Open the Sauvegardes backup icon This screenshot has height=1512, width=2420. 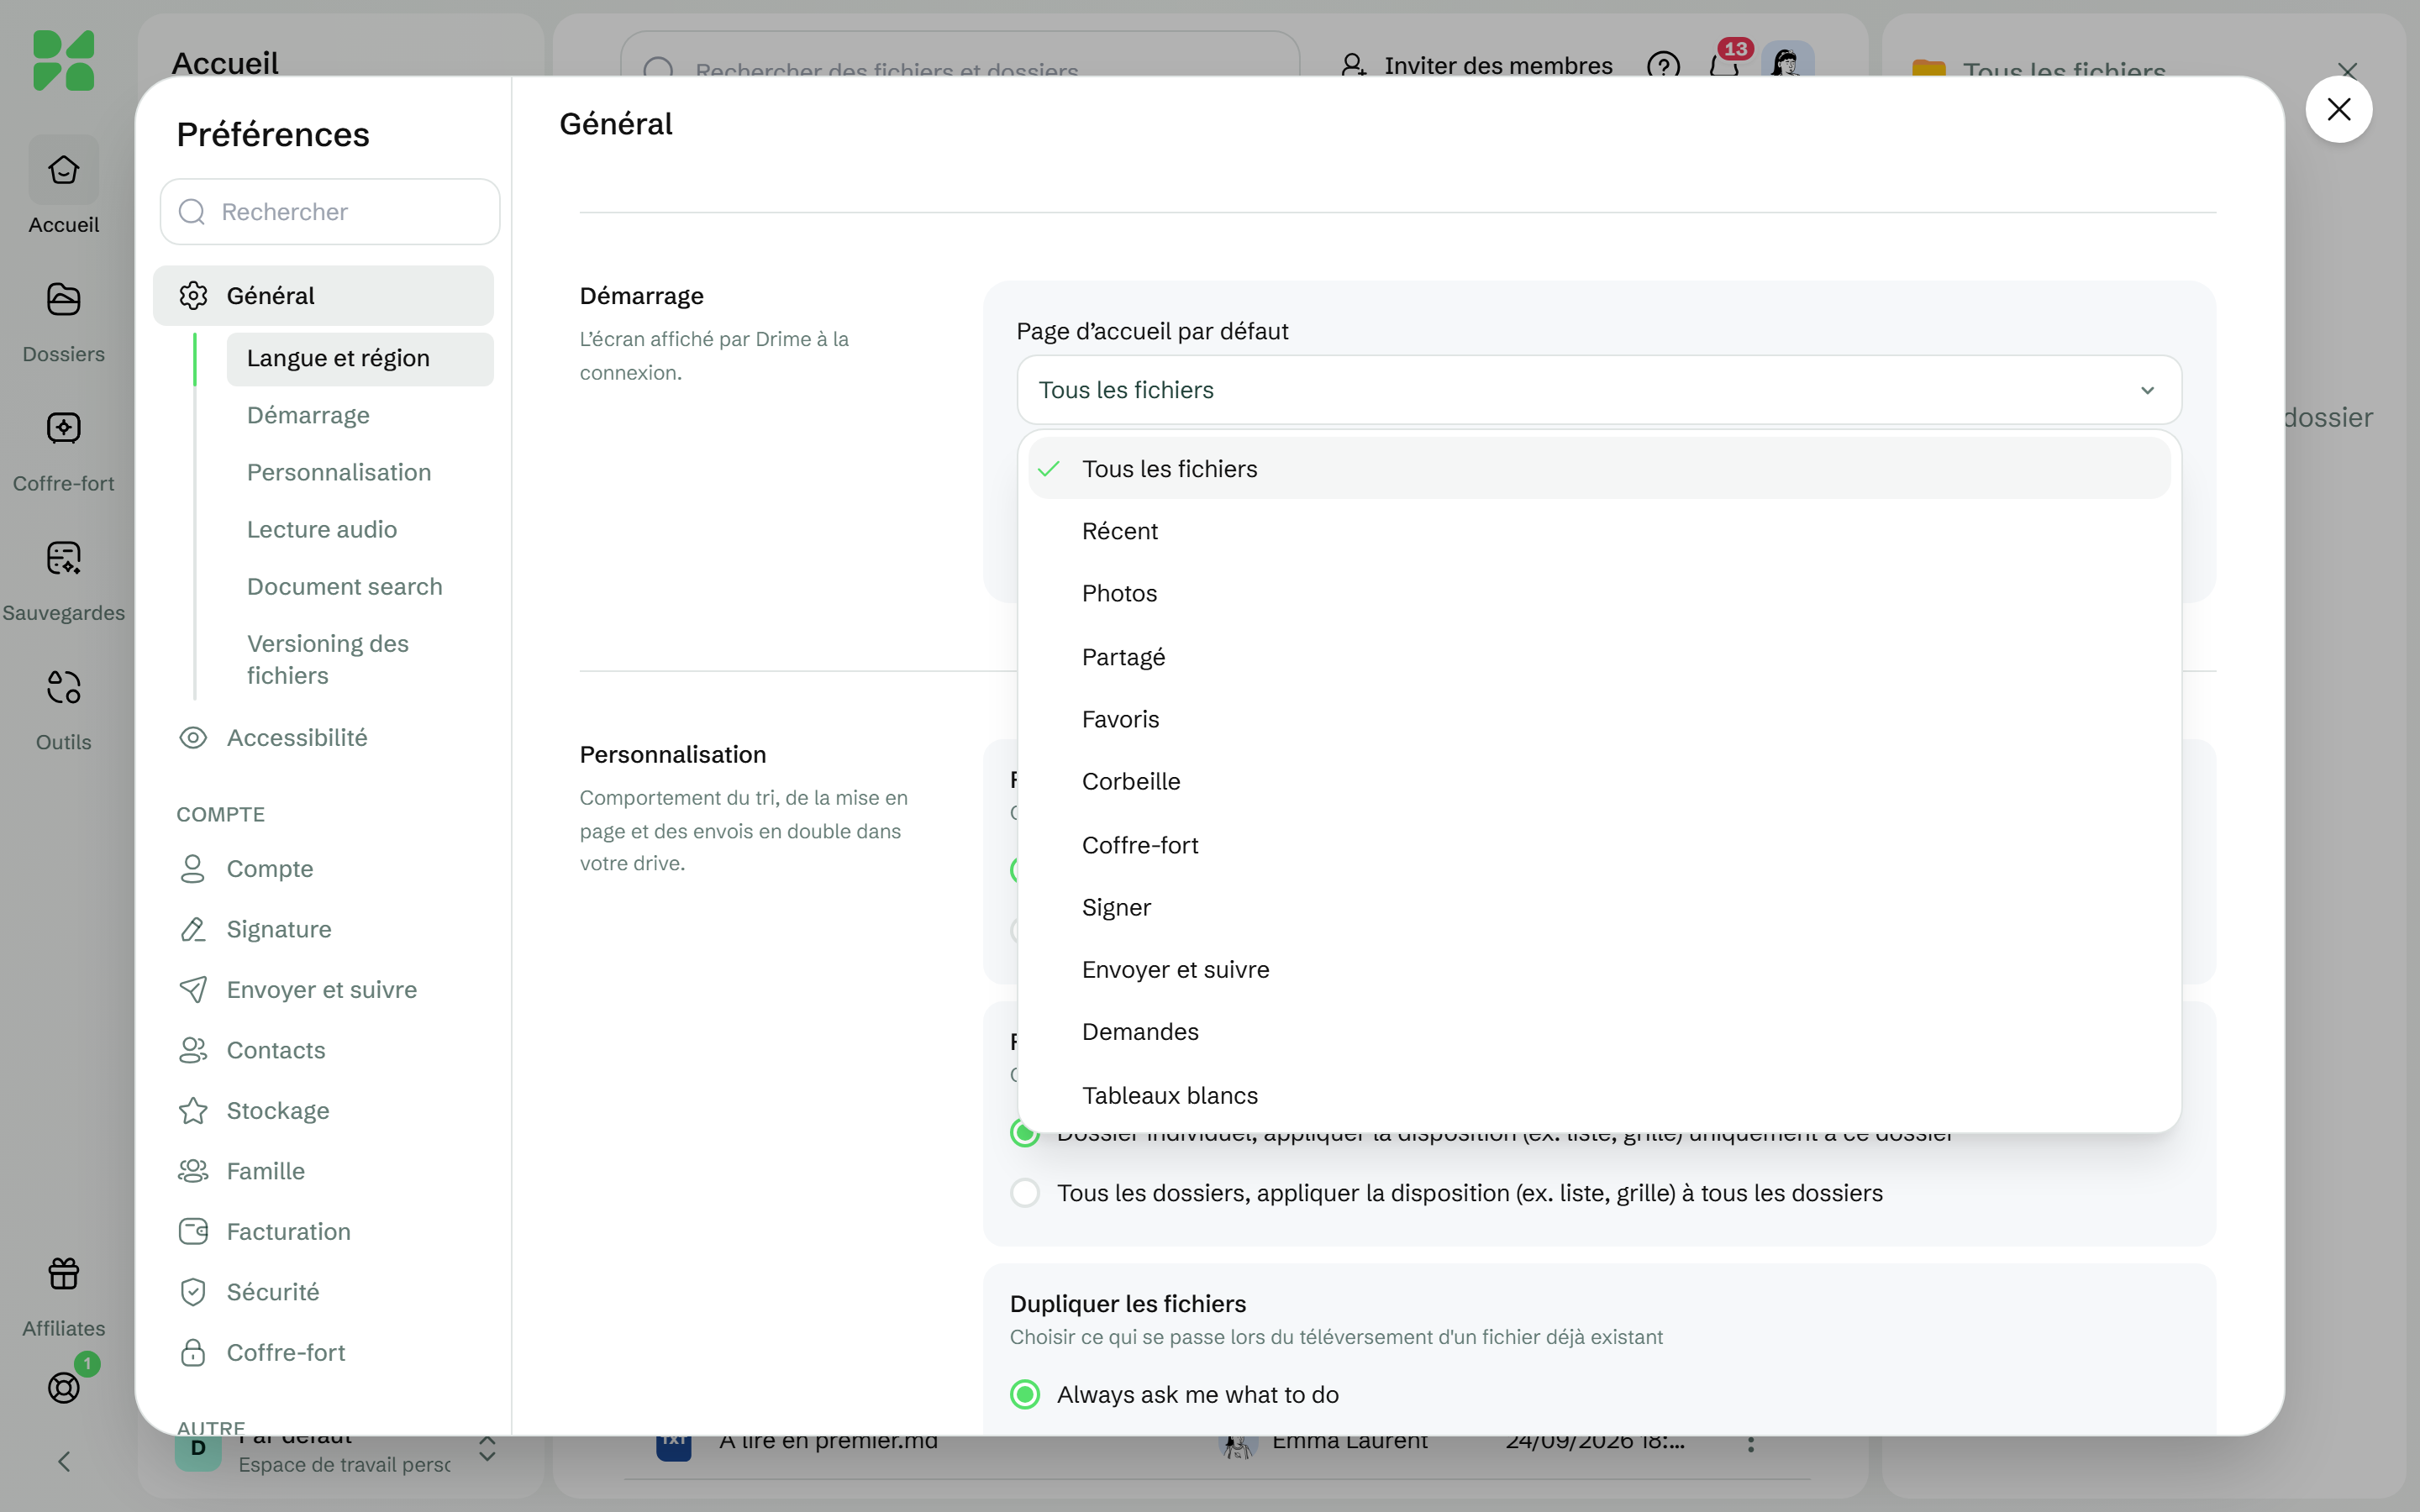(x=63, y=558)
